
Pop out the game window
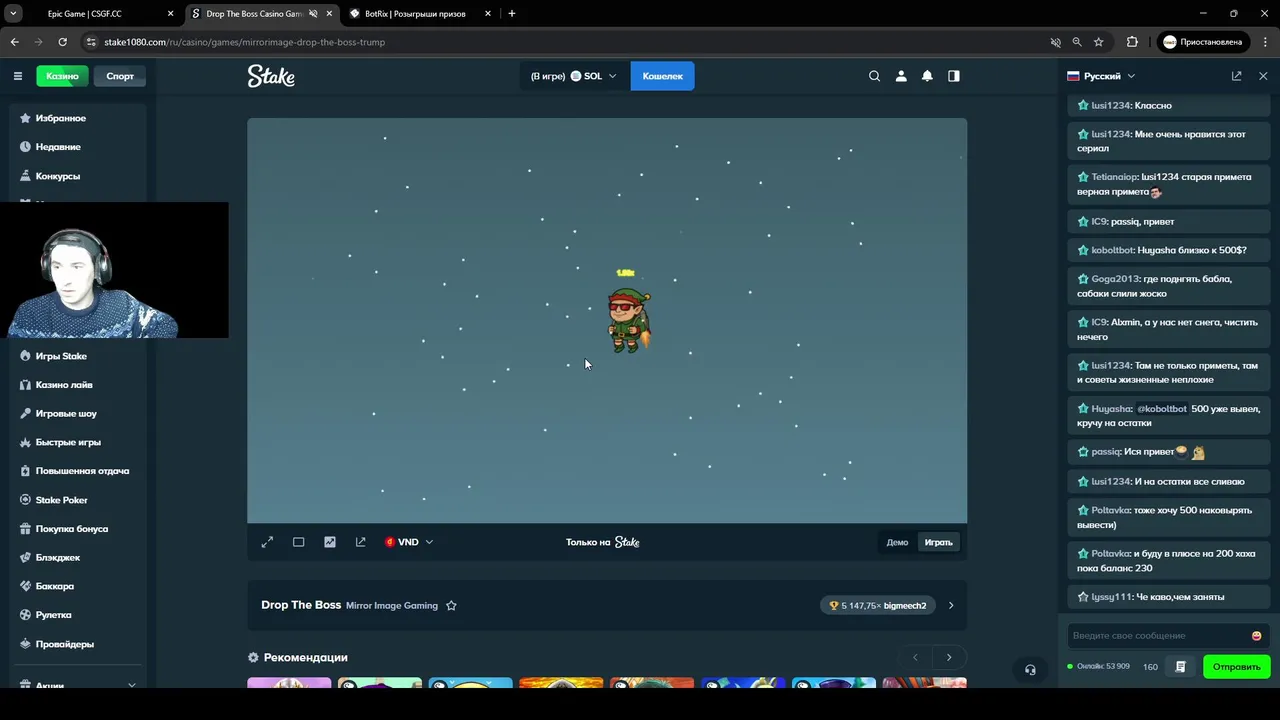coord(361,542)
